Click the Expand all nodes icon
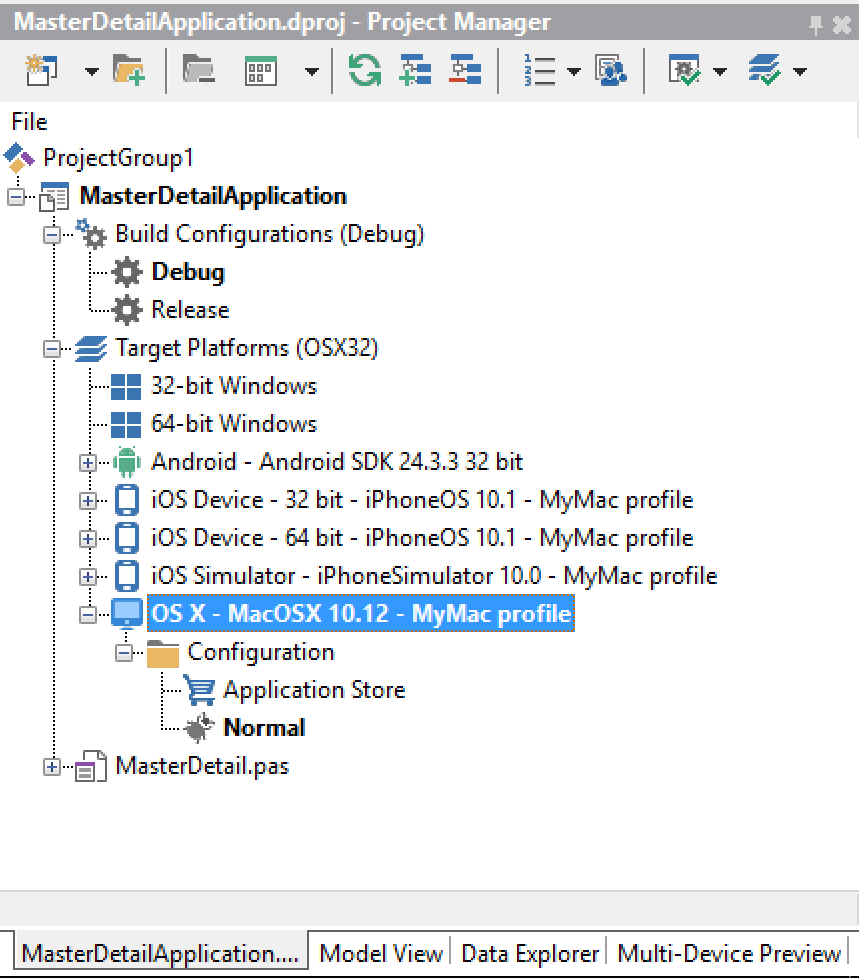The image size is (859, 978). pyautogui.click(x=415, y=70)
